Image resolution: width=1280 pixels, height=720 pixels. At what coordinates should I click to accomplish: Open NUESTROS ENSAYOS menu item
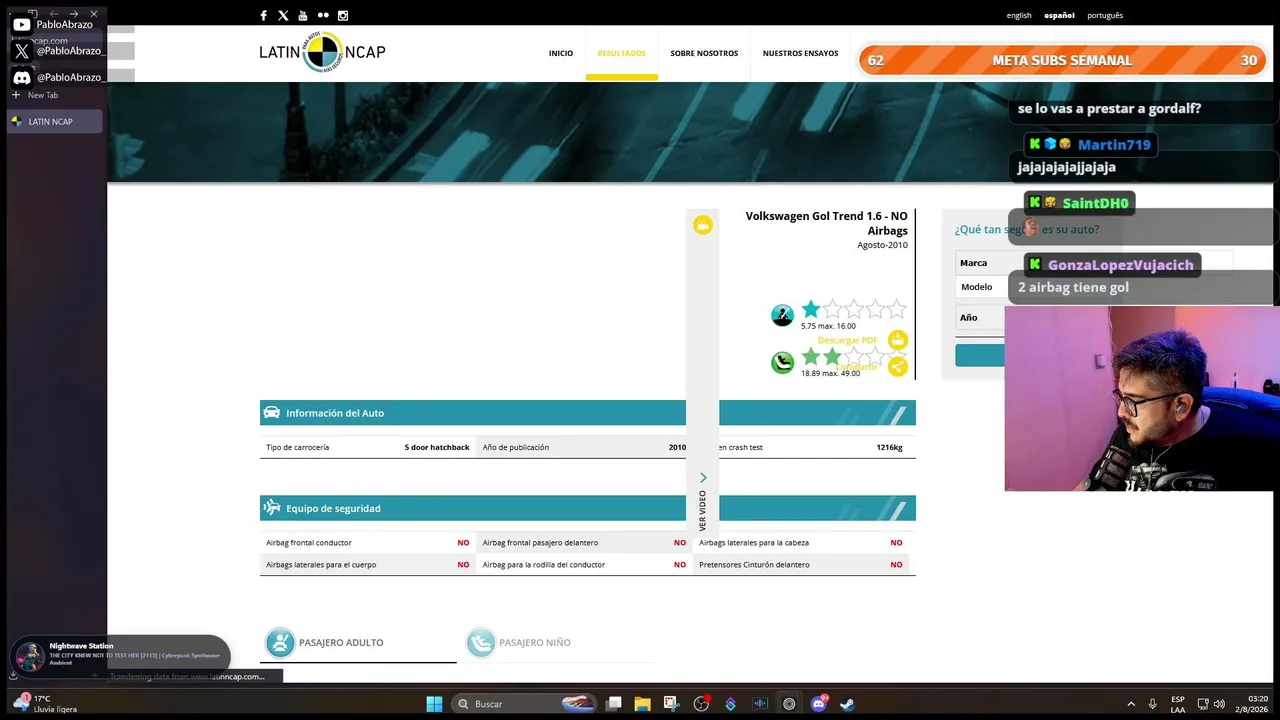click(801, 53)
